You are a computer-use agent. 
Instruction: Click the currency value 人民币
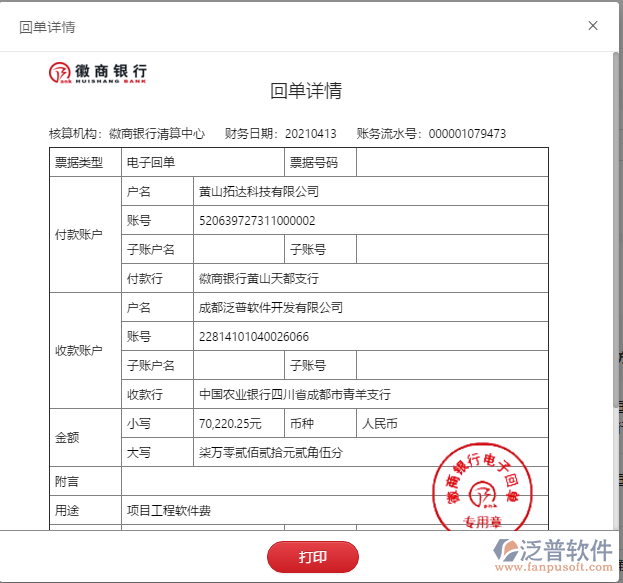[380, 424]
